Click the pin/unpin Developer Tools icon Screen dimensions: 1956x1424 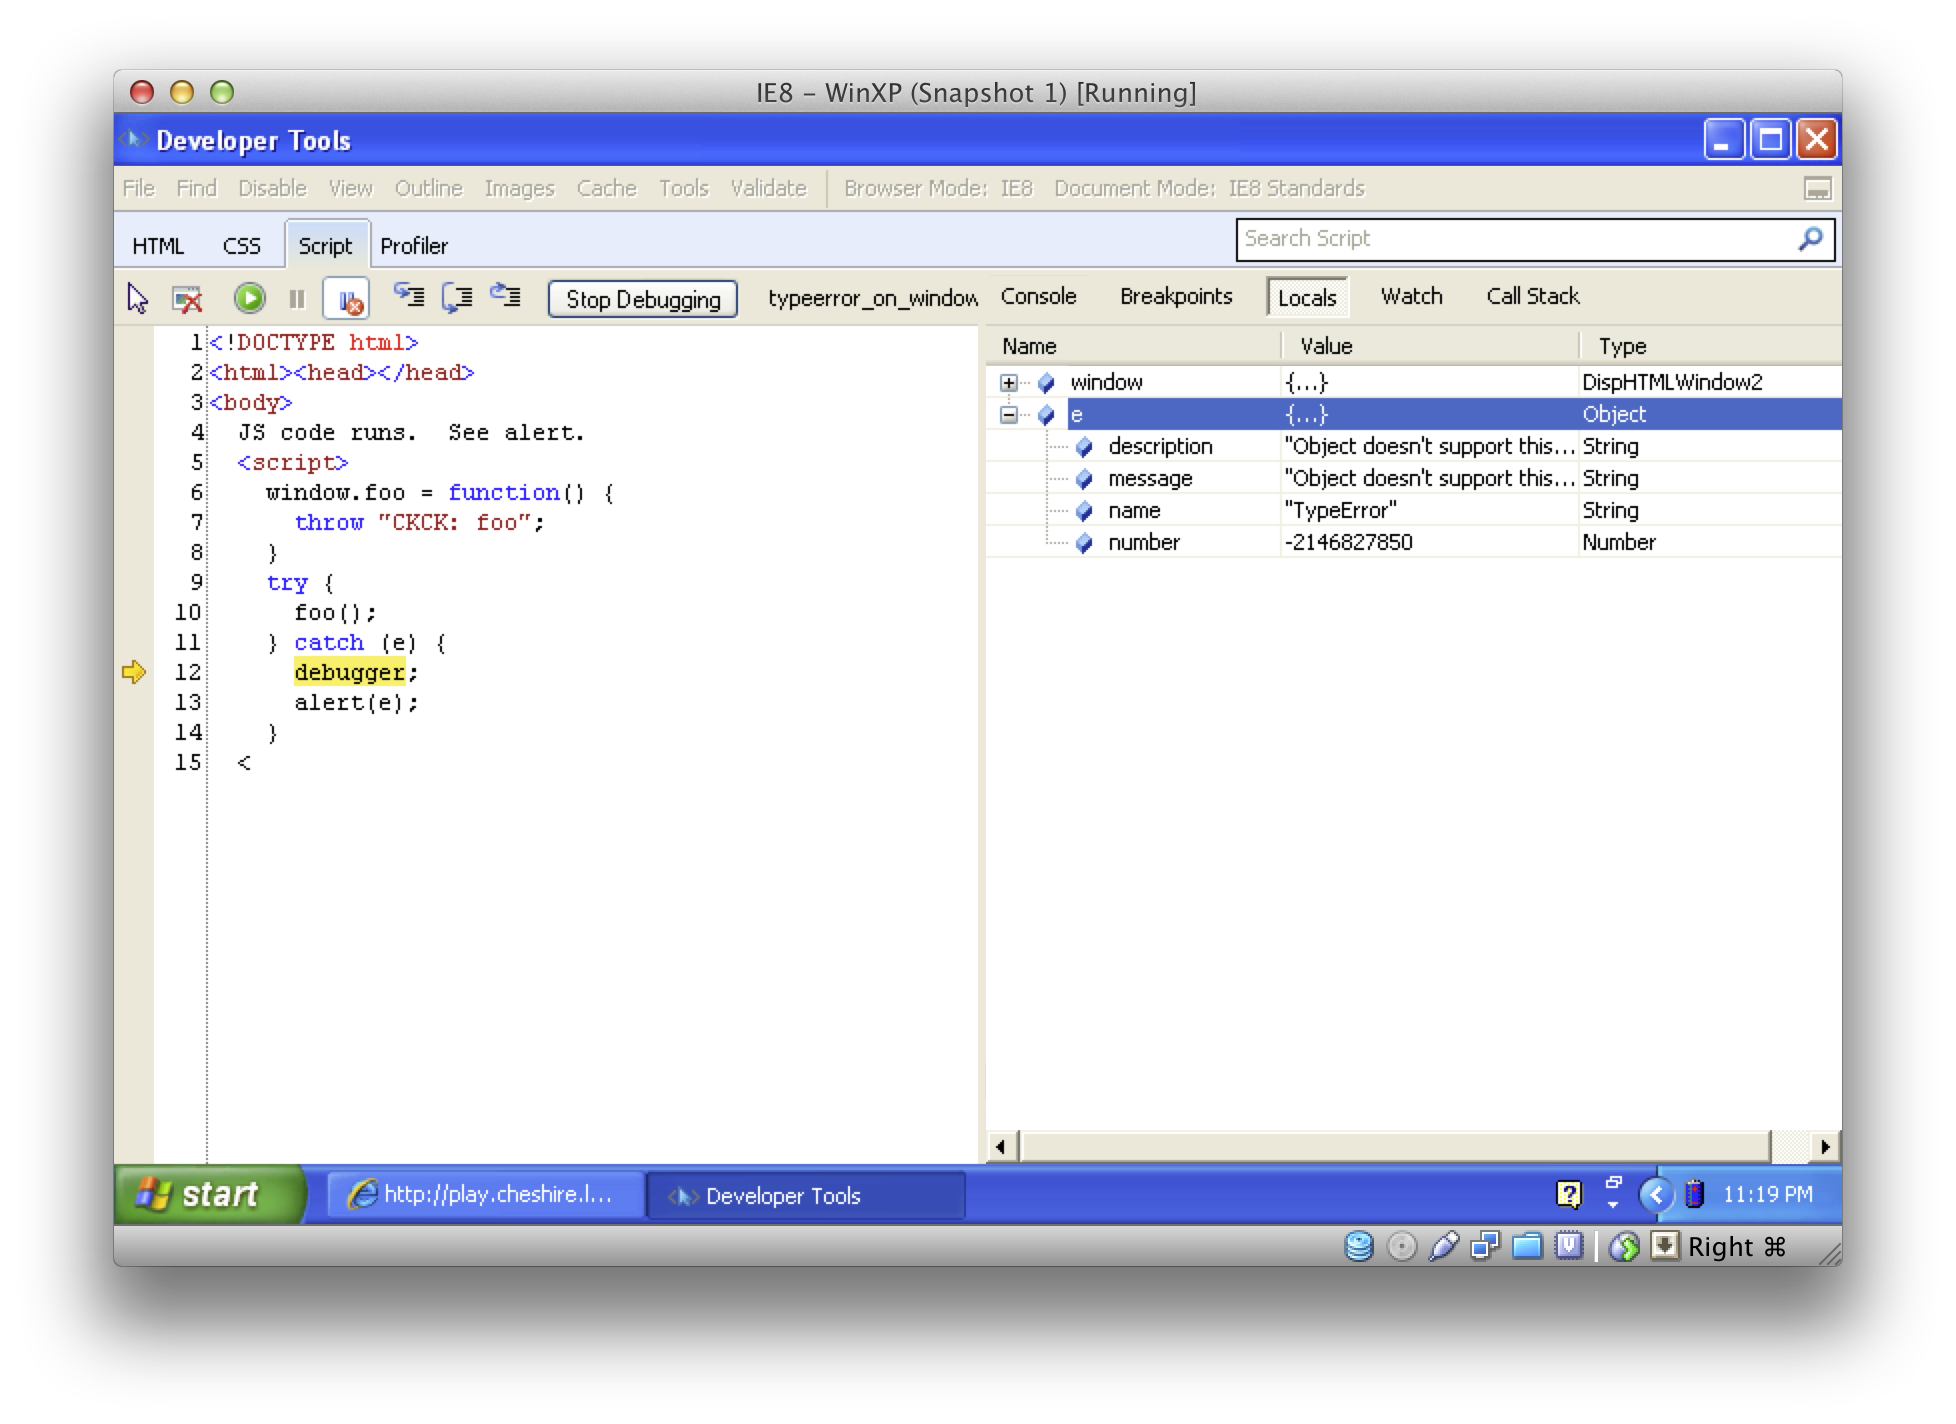pos(1817,189)
